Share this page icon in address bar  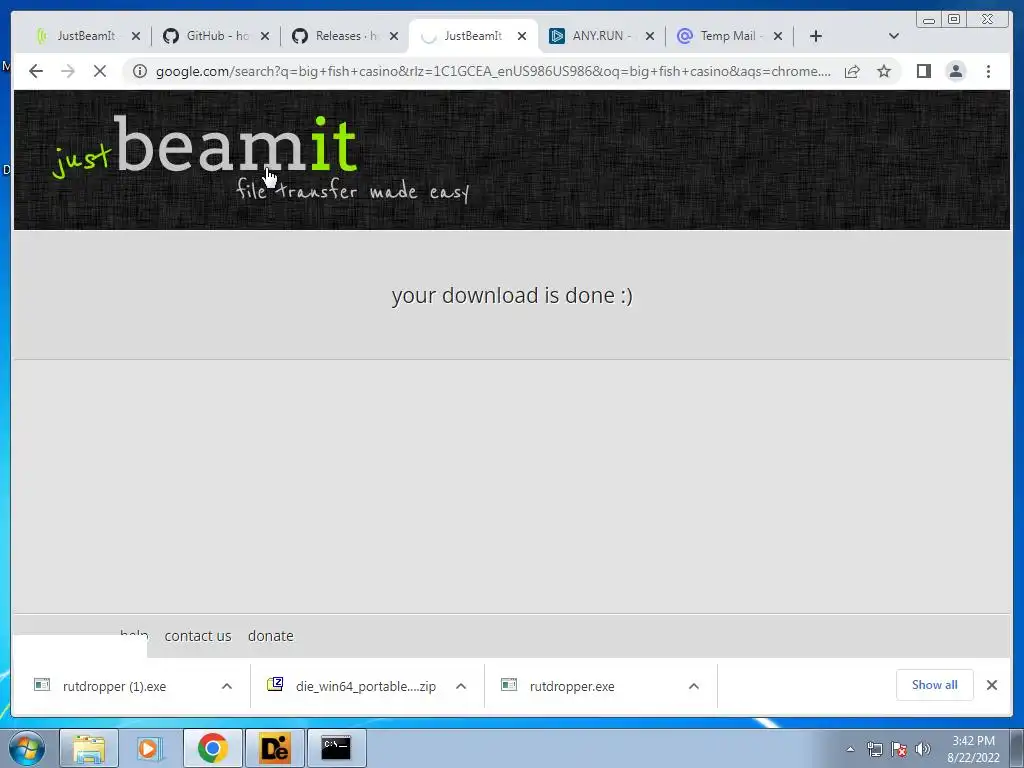point(852,71)
